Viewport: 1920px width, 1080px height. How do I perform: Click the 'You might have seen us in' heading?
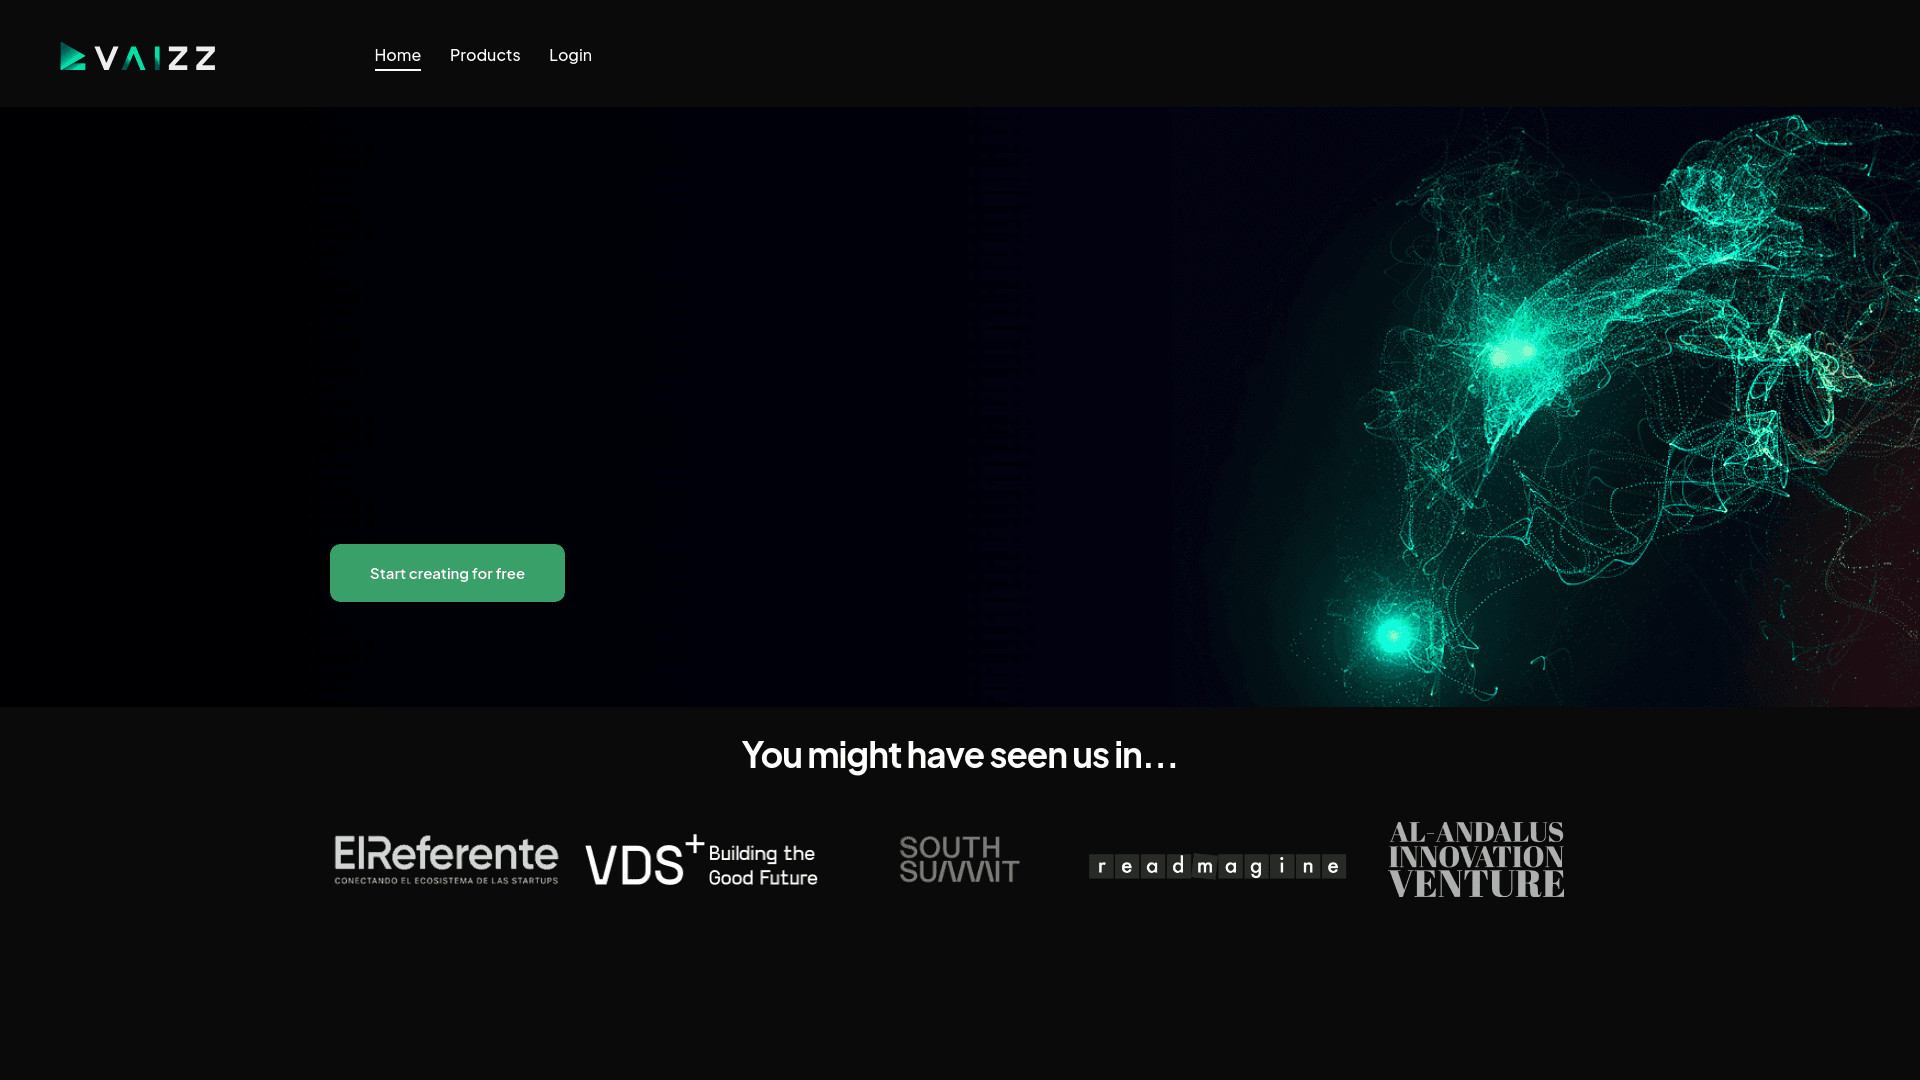tap(960, 755)
